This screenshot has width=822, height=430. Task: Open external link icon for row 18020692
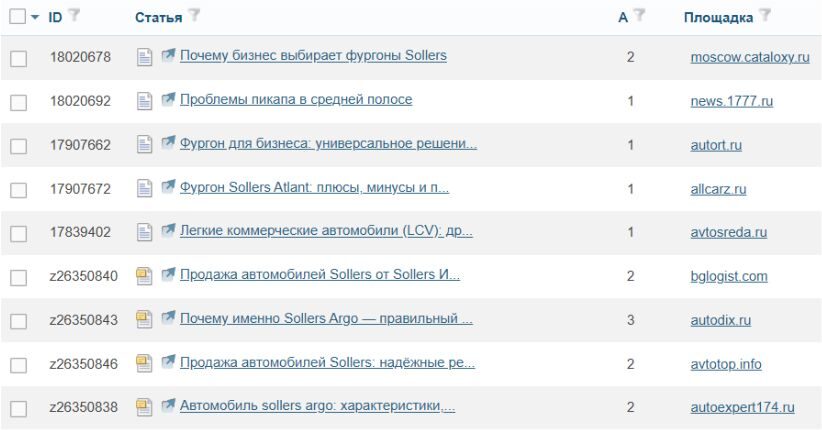point(168,100)
